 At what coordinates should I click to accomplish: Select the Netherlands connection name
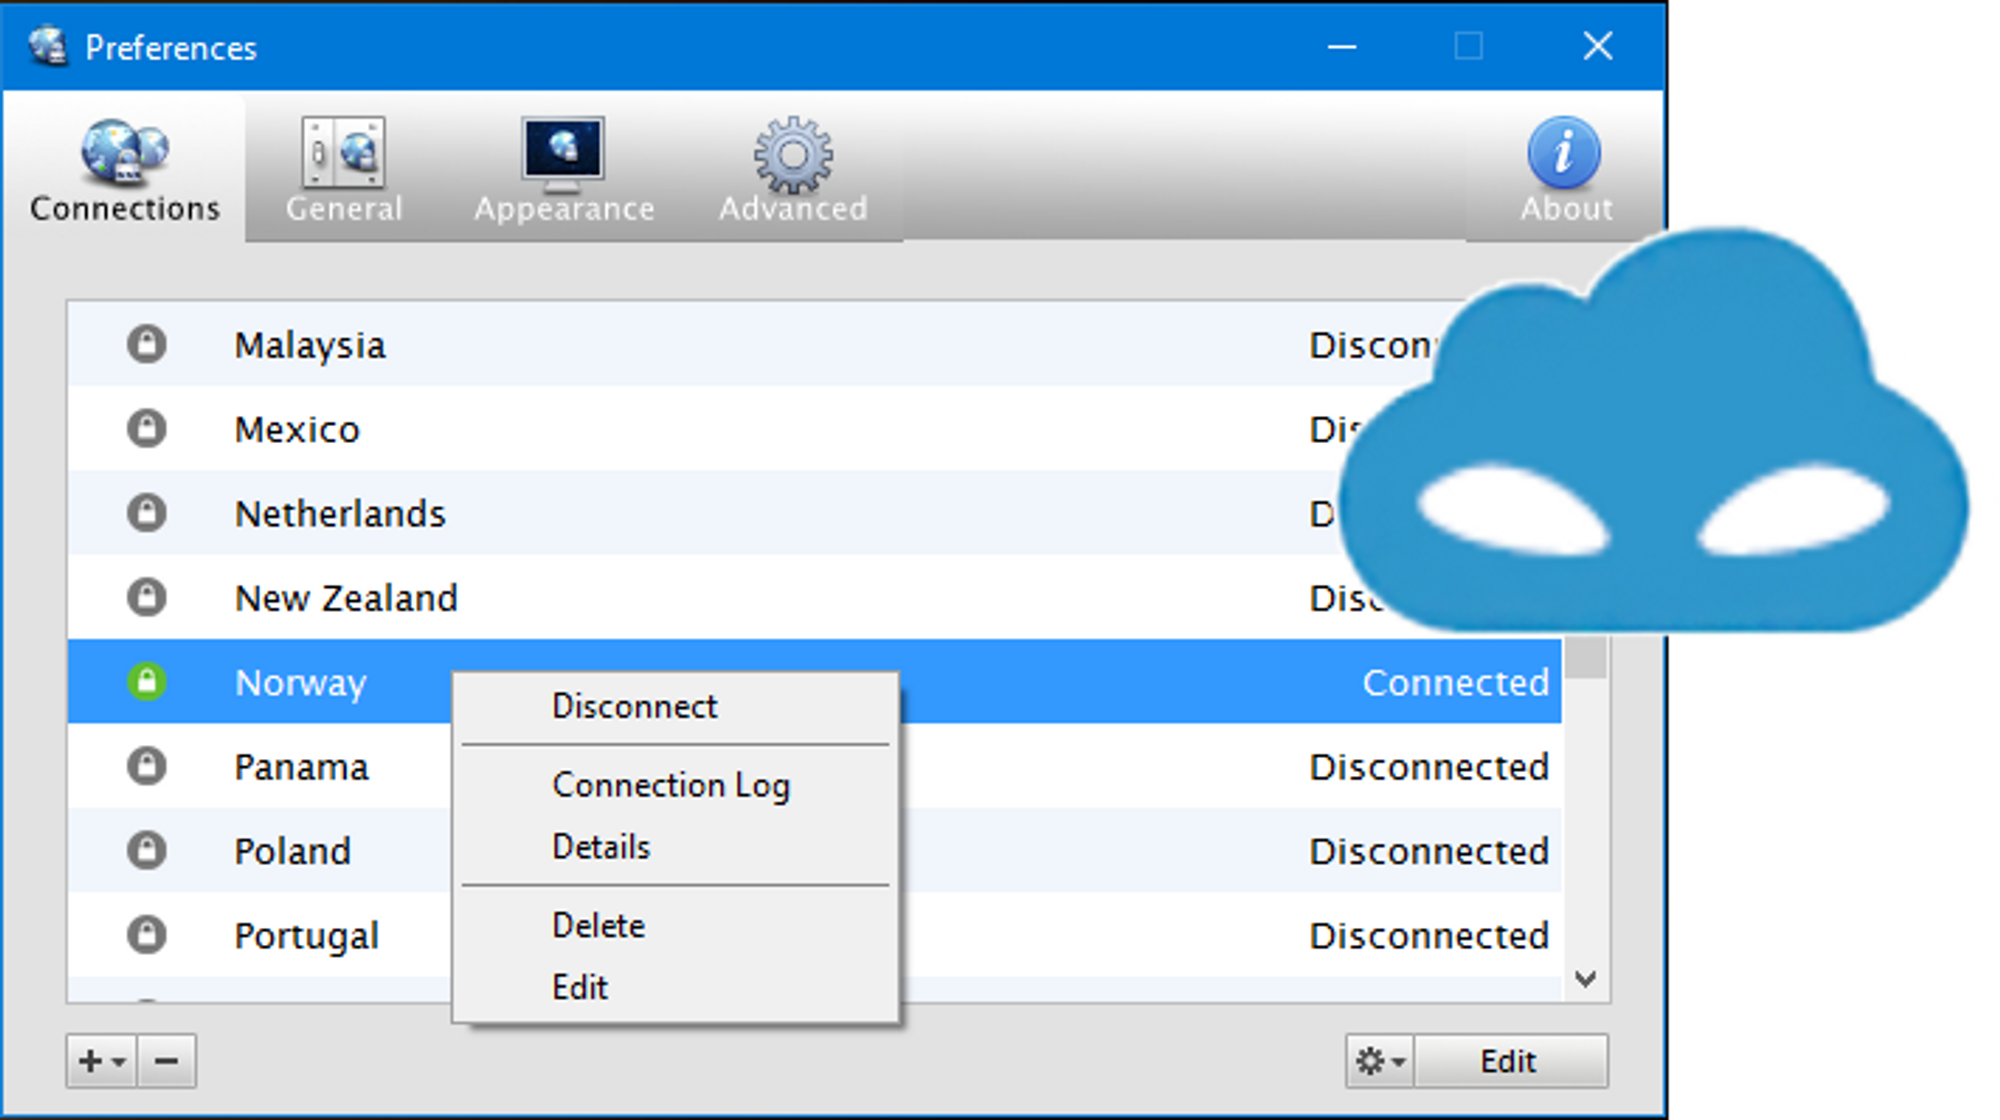(x=340, y=514)
